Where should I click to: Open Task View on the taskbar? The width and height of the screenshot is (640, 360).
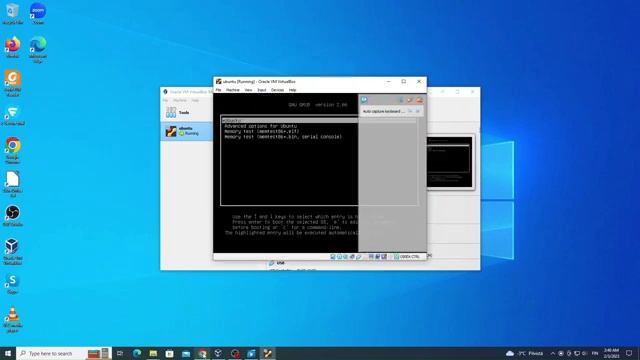point(120,353)
